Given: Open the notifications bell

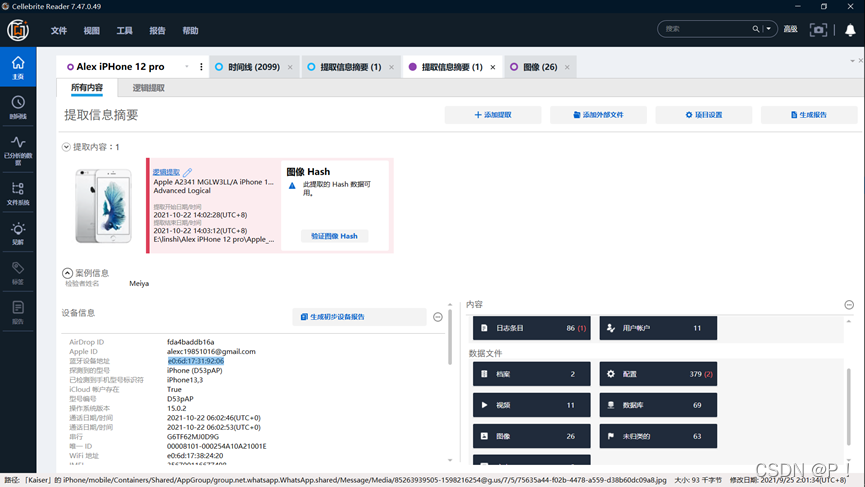Looking at the screenshot, I should (x=850, y=30).
